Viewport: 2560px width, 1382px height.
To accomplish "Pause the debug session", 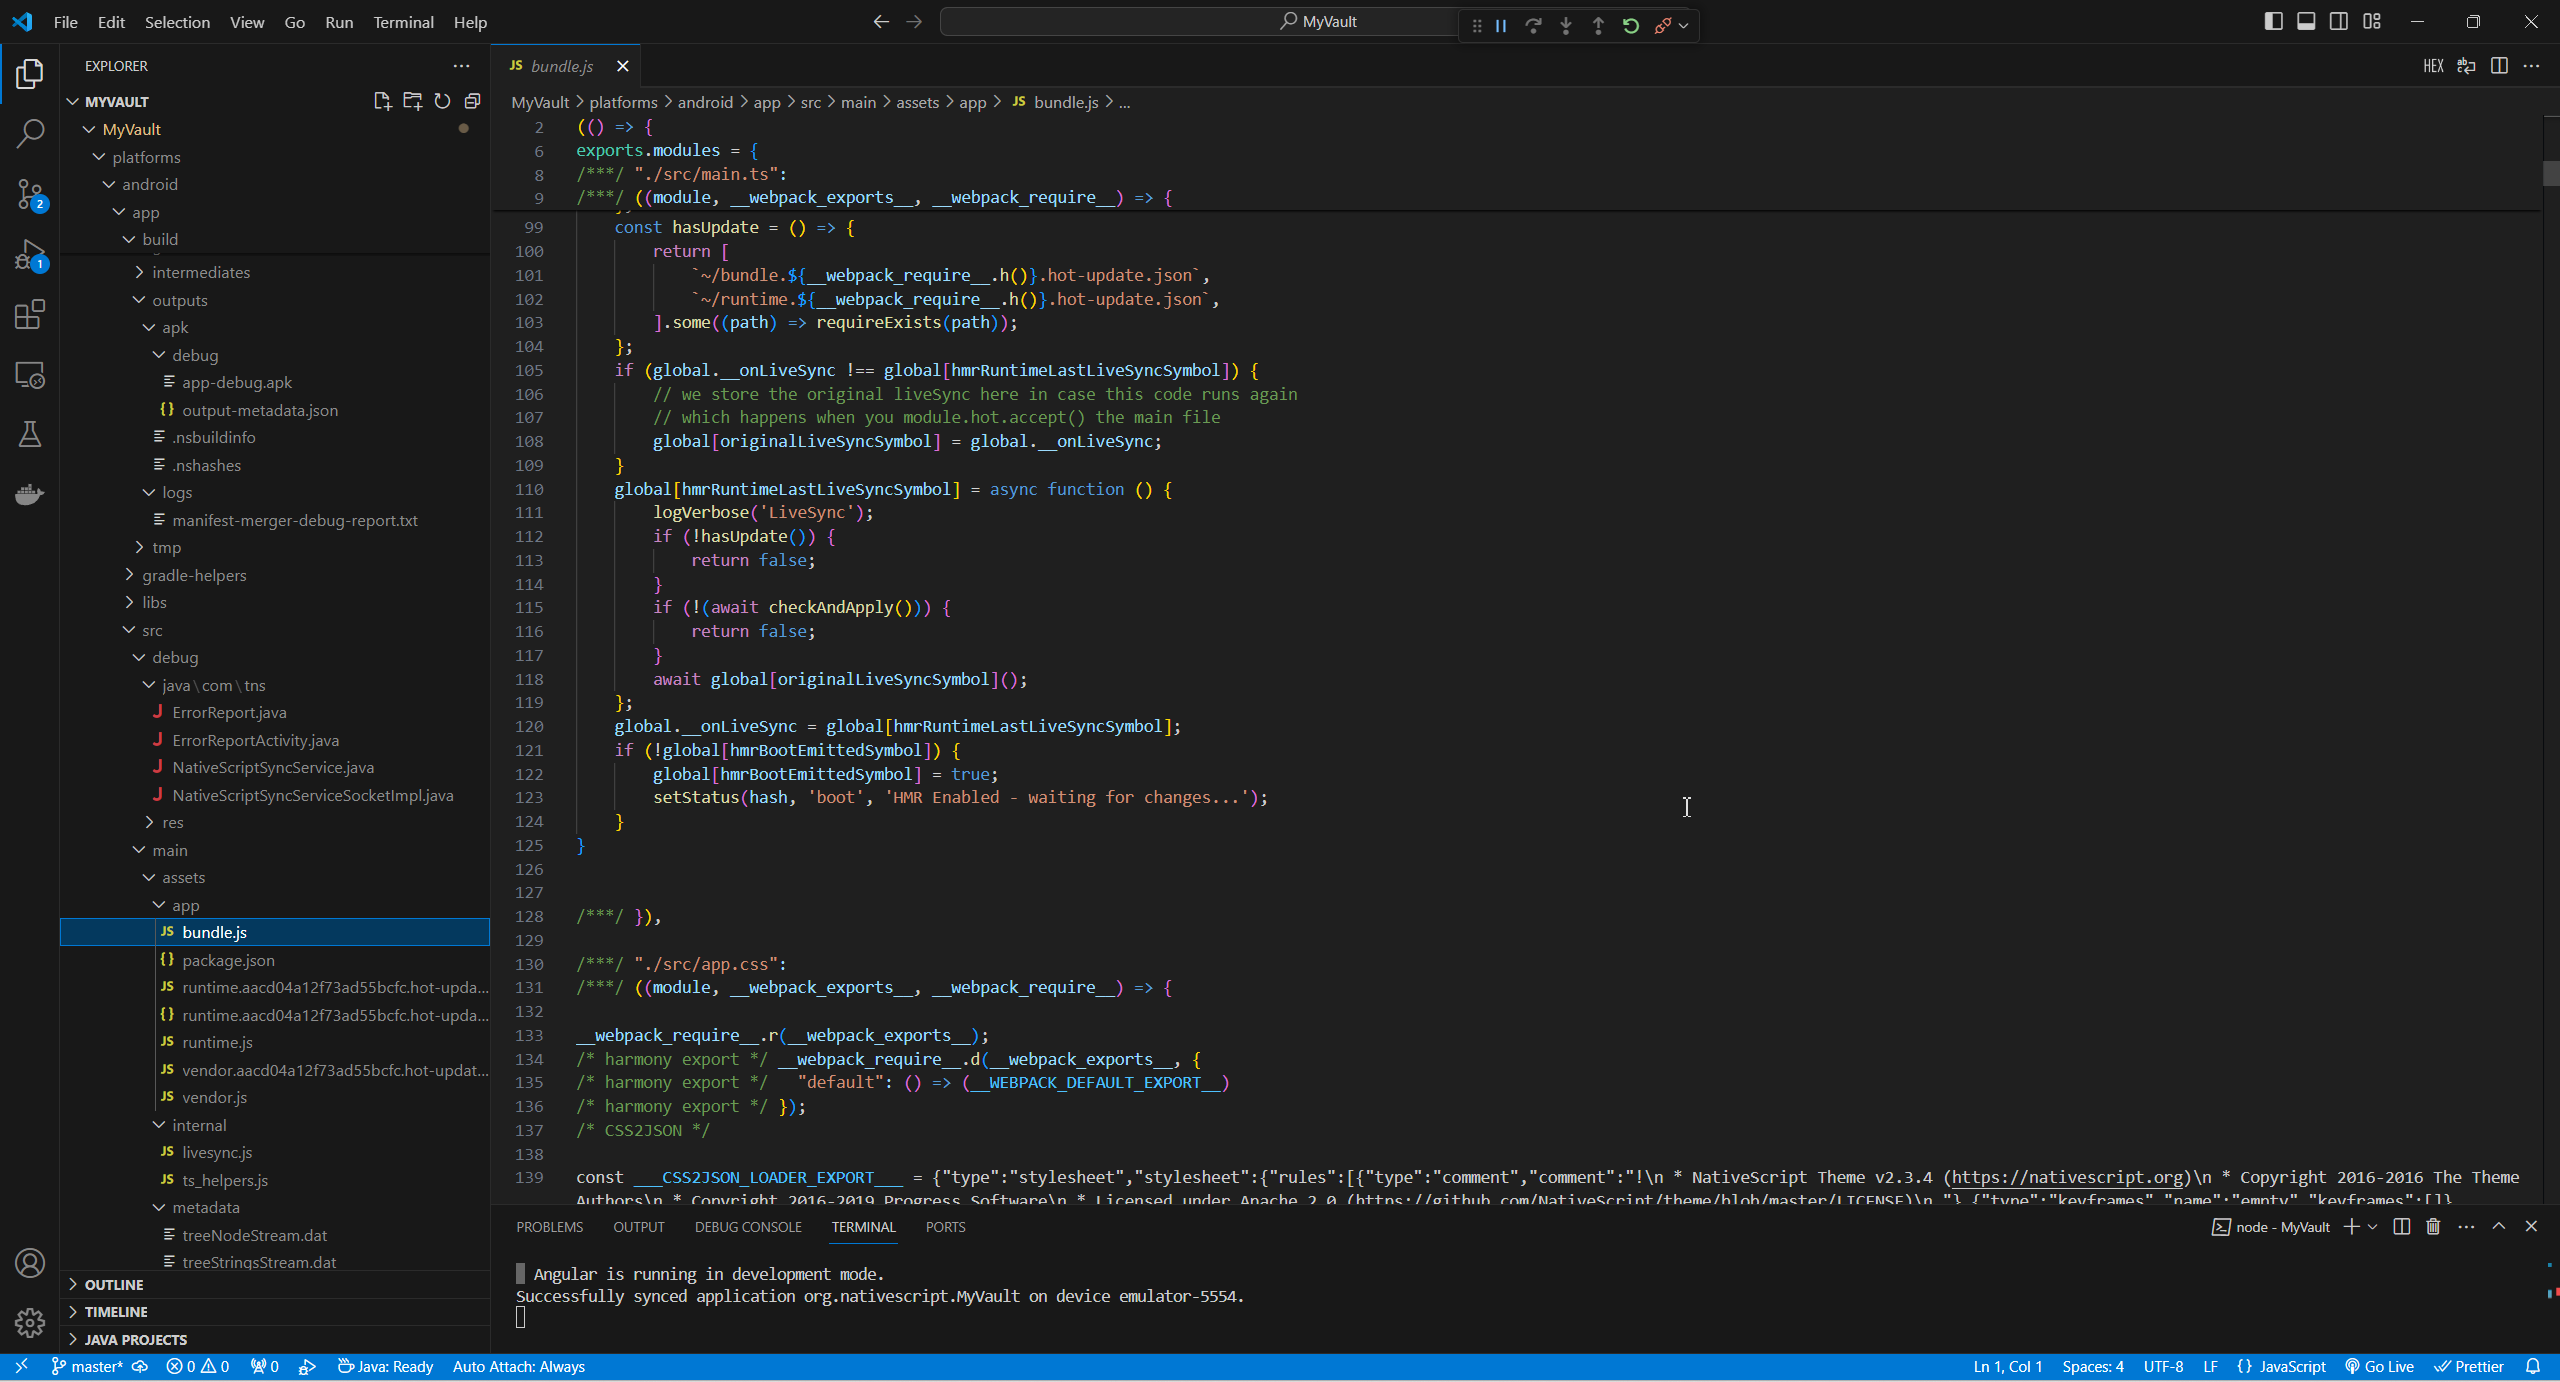I will (1501, 26).
